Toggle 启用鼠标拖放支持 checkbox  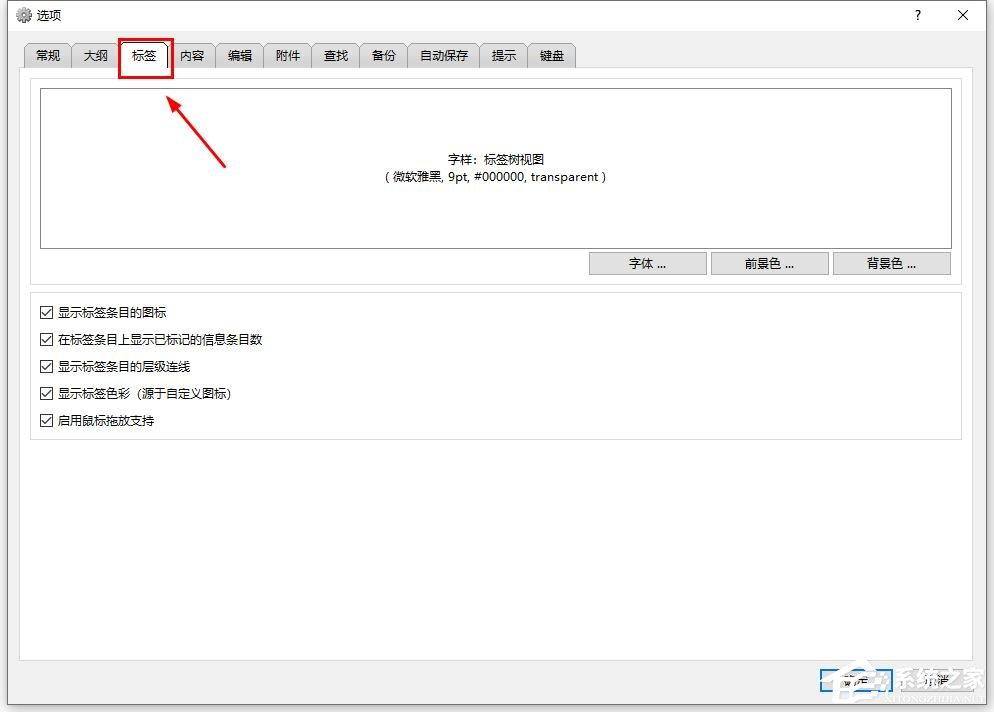pyautogui.click(x=46, y=420)
